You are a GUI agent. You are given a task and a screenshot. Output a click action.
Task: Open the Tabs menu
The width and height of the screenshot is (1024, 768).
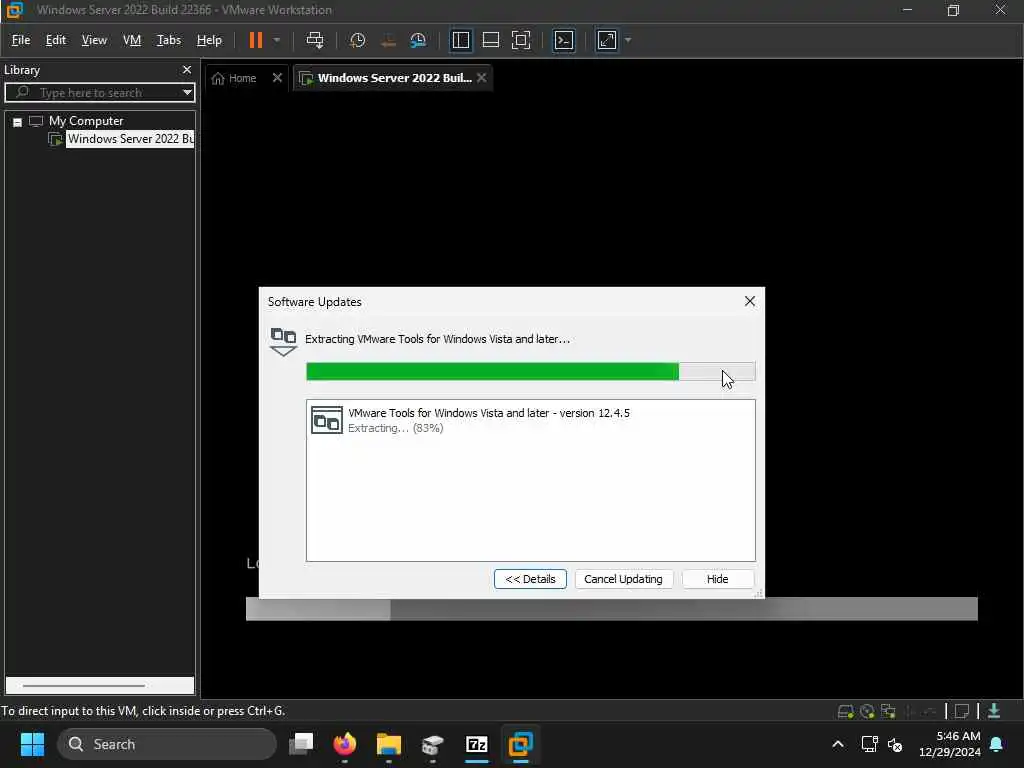pyautogui.click(x=168, y=40)
